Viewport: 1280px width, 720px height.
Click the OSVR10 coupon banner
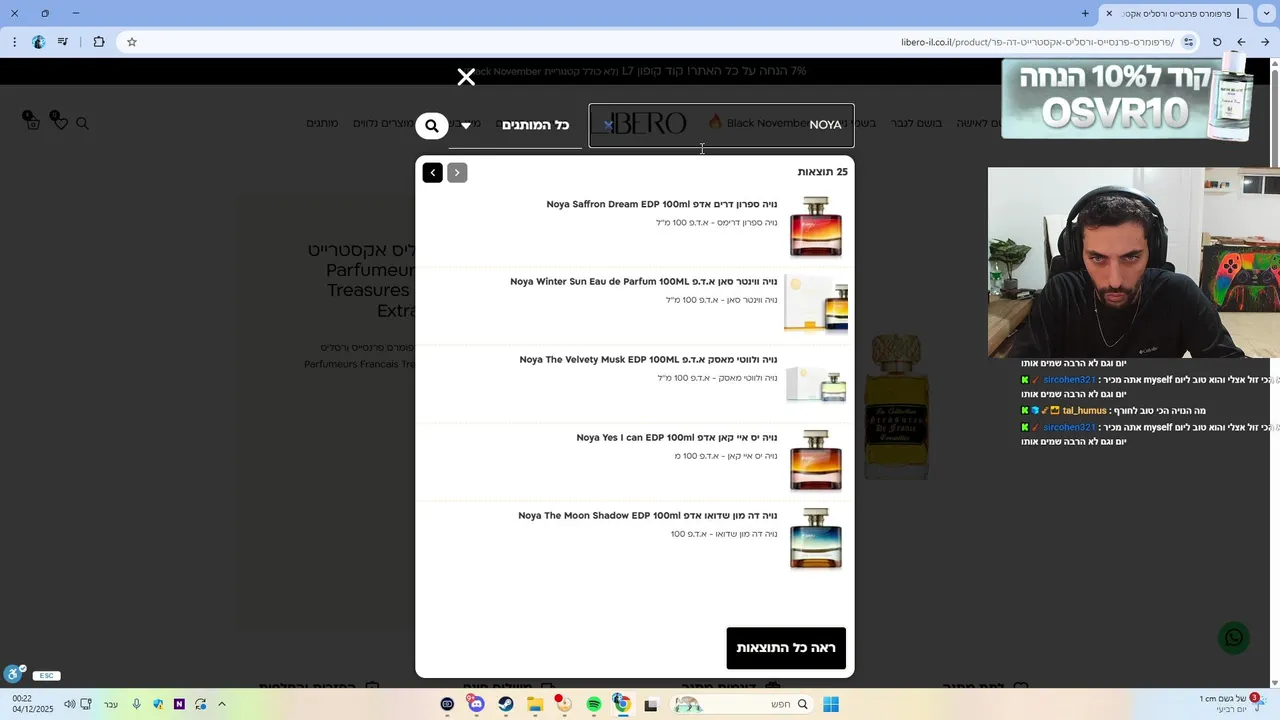[1127, 99]
